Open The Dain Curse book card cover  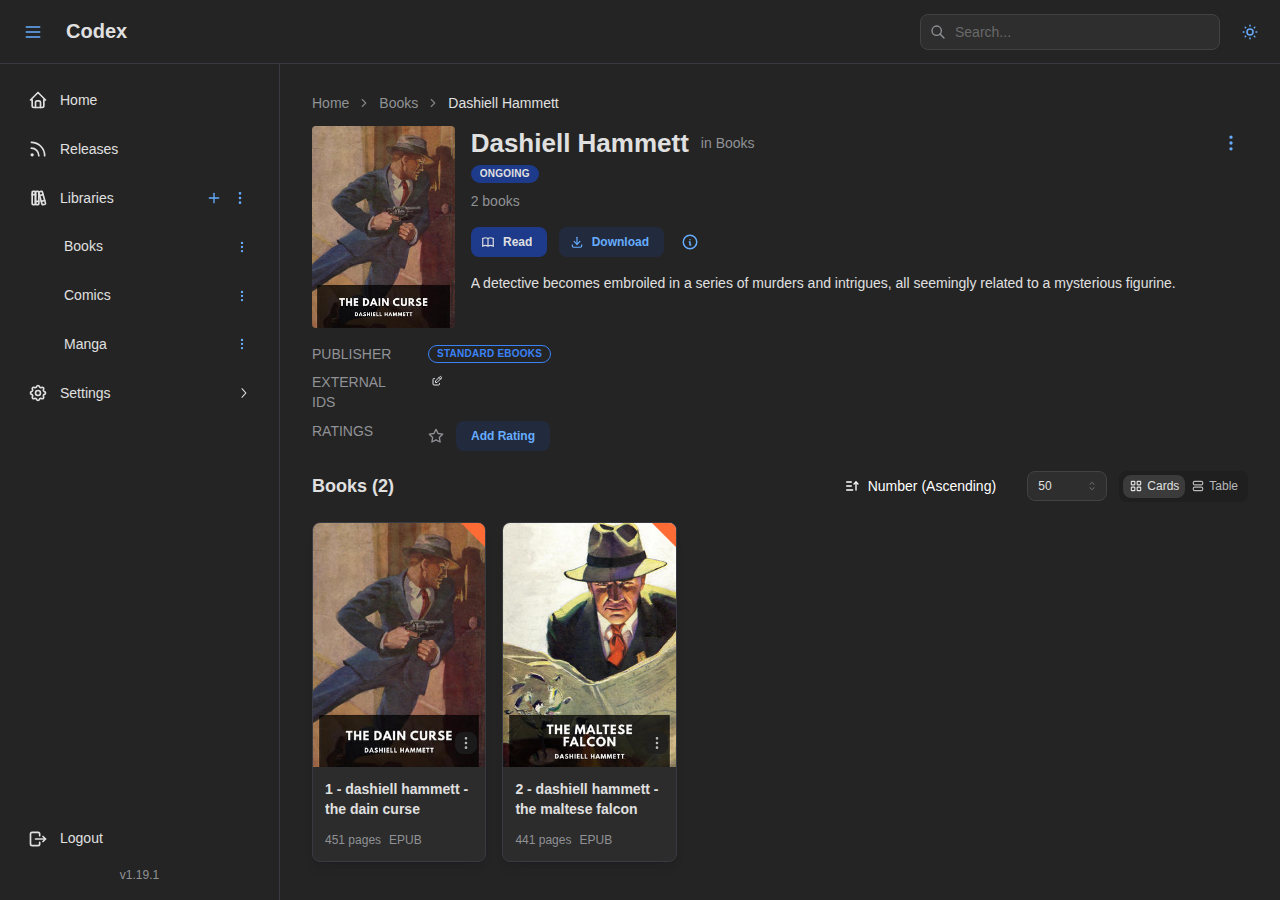pyautogui.click(x=399, y=645)
